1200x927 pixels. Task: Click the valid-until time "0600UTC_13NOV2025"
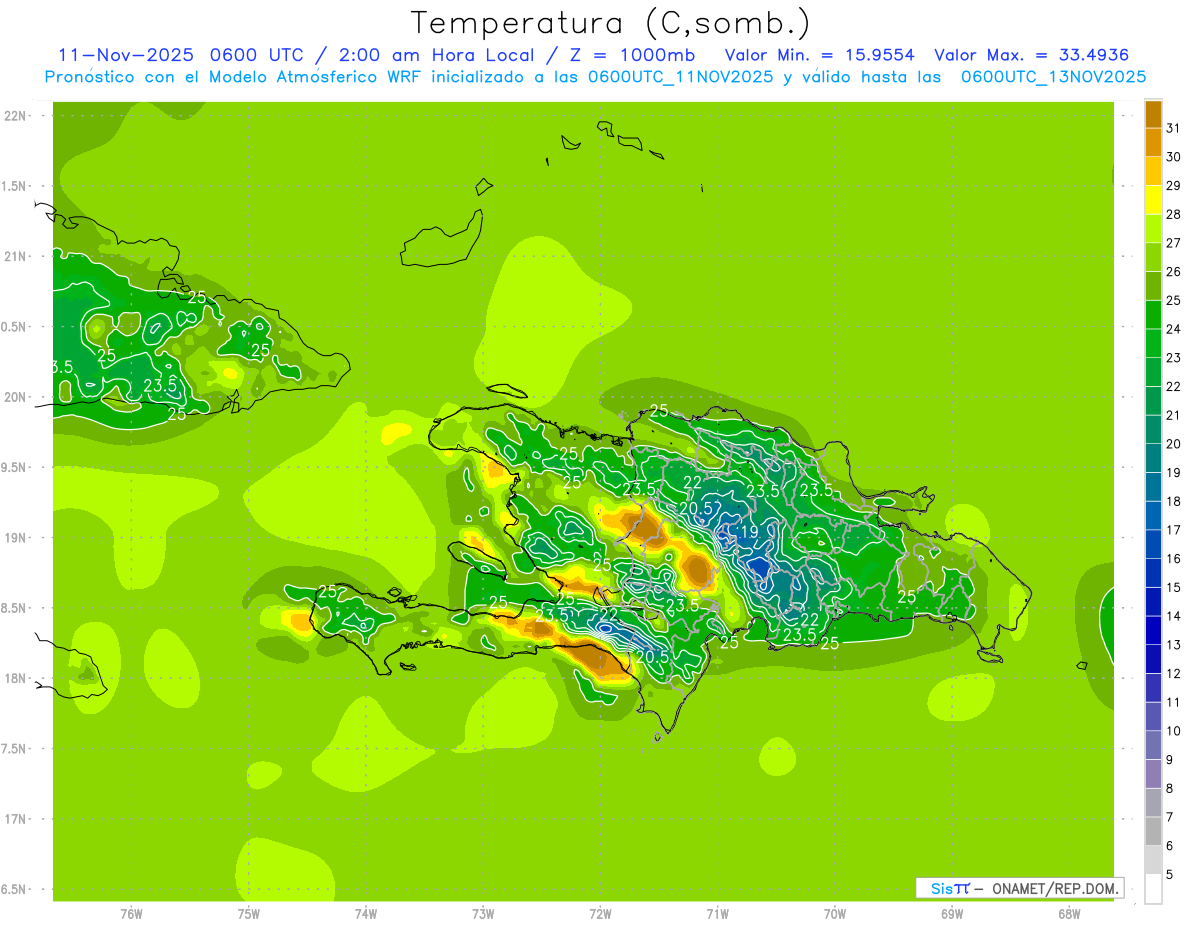(x=1053, y=77)
